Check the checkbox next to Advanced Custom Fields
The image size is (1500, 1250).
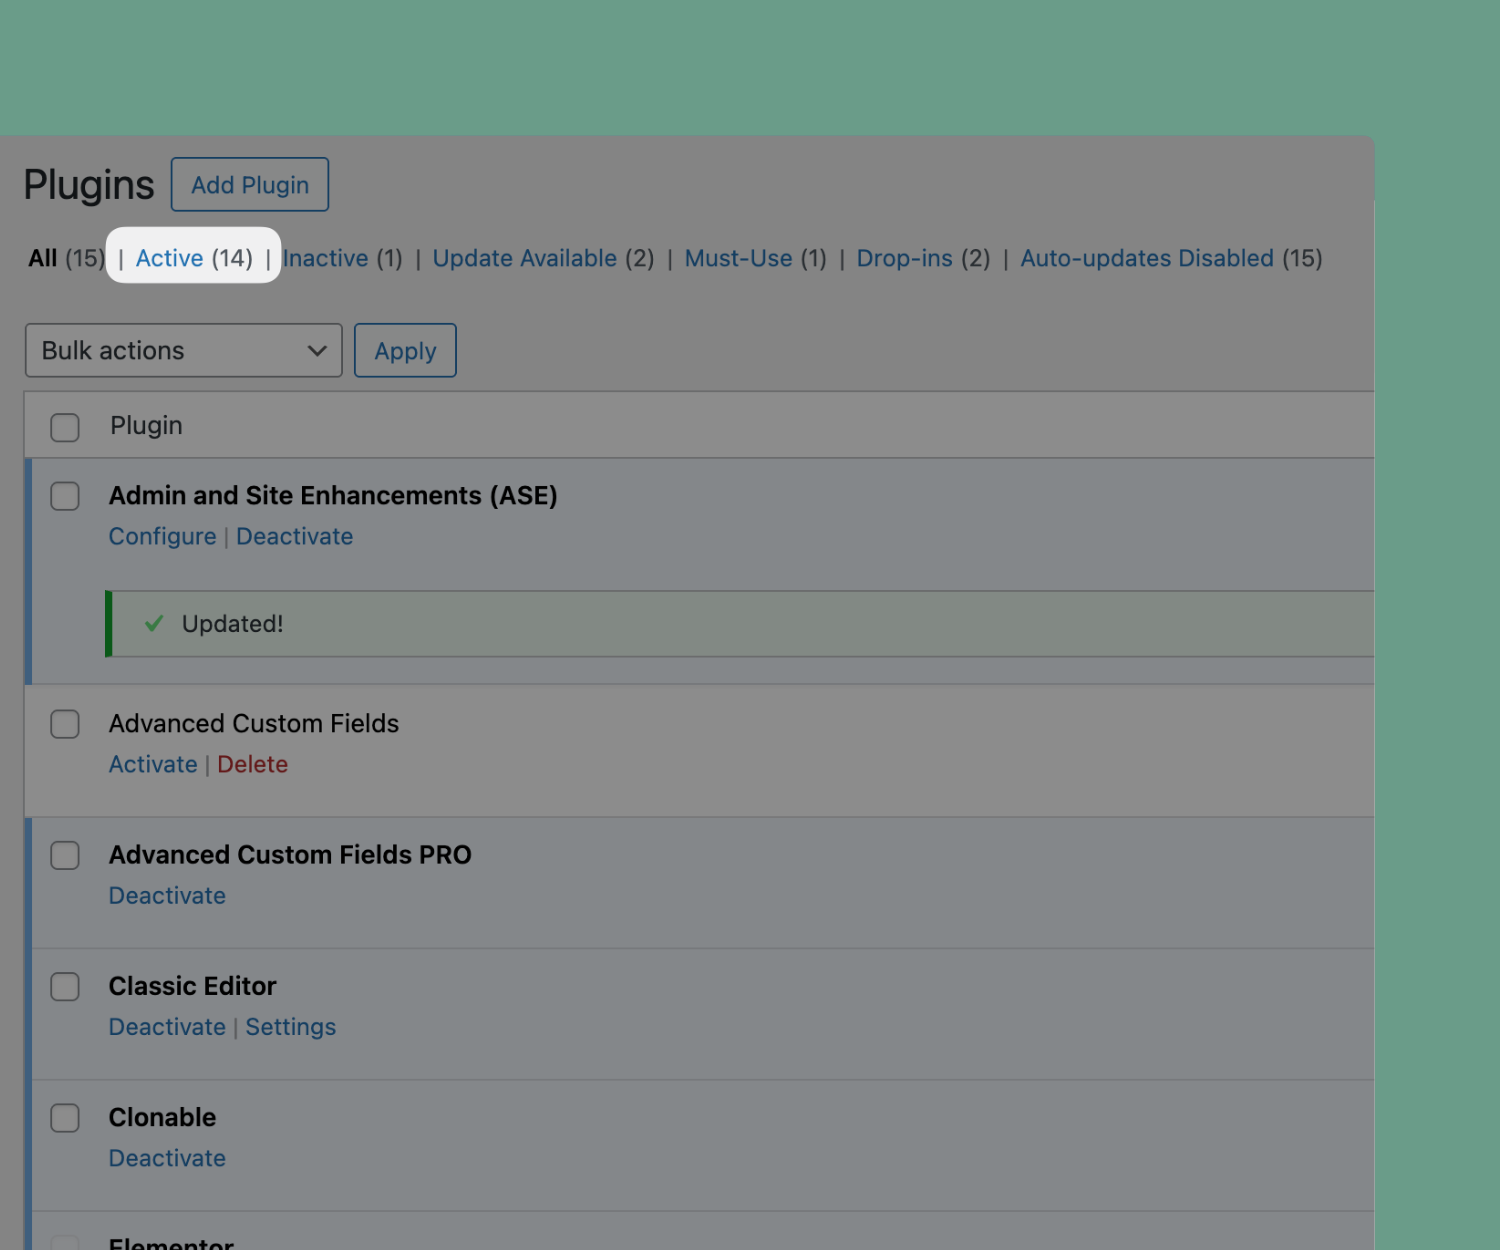64,724
